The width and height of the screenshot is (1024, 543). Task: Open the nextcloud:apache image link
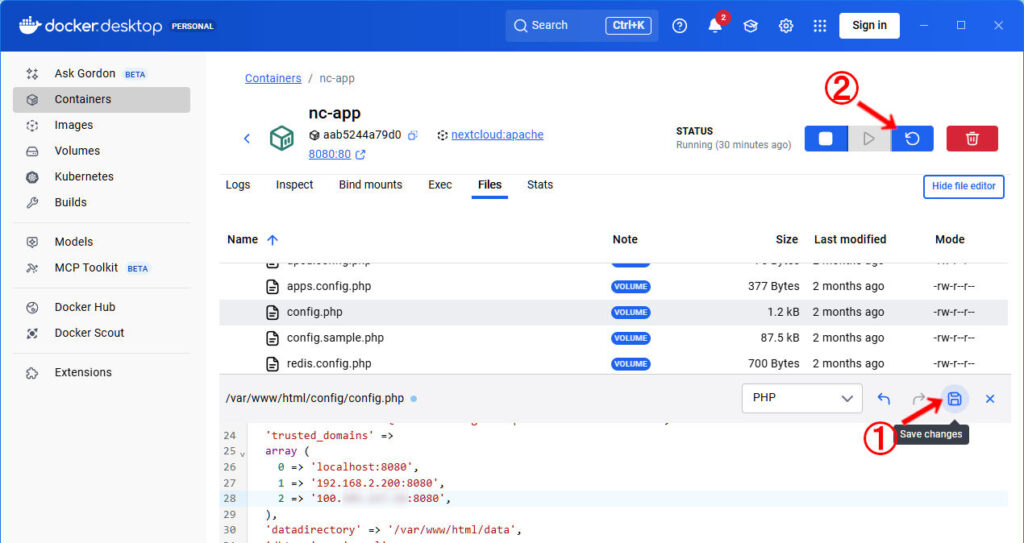pos(497,135)
